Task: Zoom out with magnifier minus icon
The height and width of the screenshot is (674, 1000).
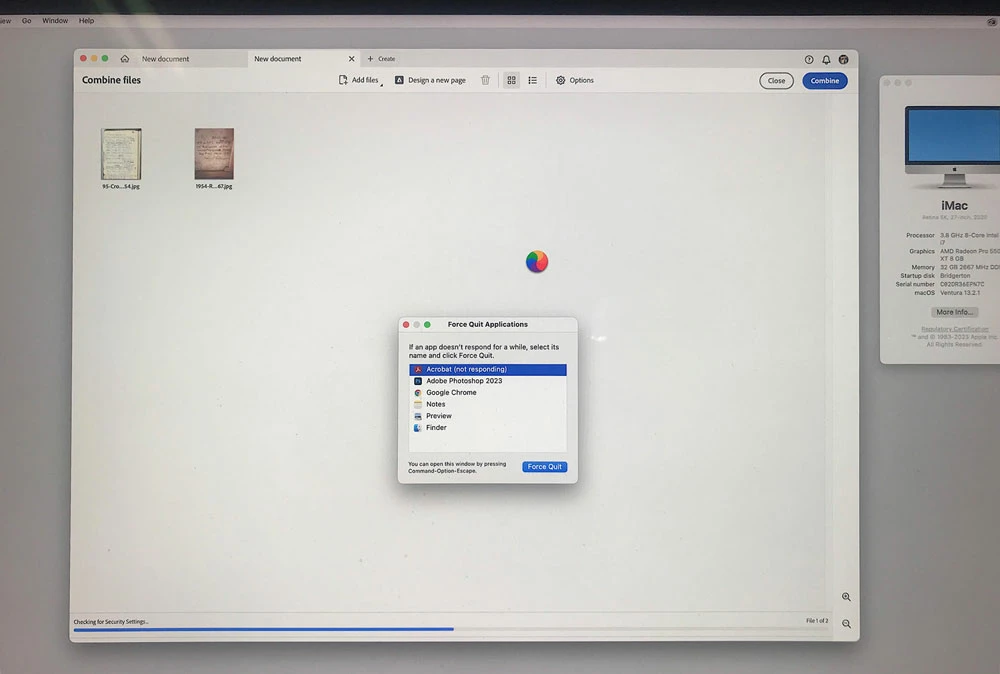Action: tap(846, 624)
